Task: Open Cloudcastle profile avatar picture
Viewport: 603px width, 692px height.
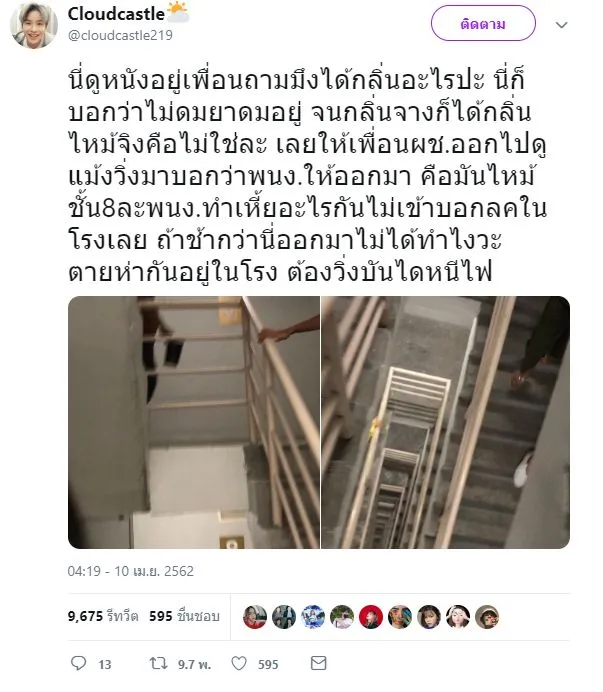Action: pyautogui.click(x=34, y=25)
